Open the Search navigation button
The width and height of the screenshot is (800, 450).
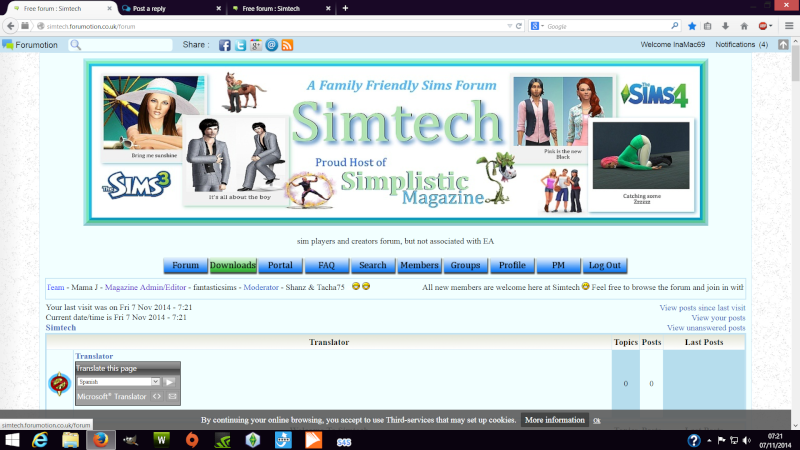[372, 265]
